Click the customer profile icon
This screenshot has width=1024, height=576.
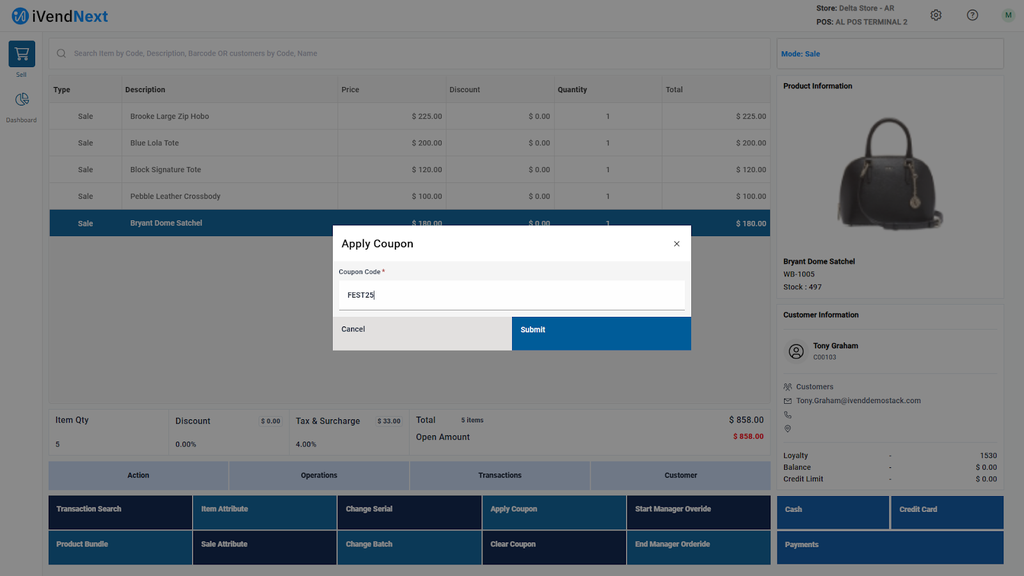(x=796, y=351)
